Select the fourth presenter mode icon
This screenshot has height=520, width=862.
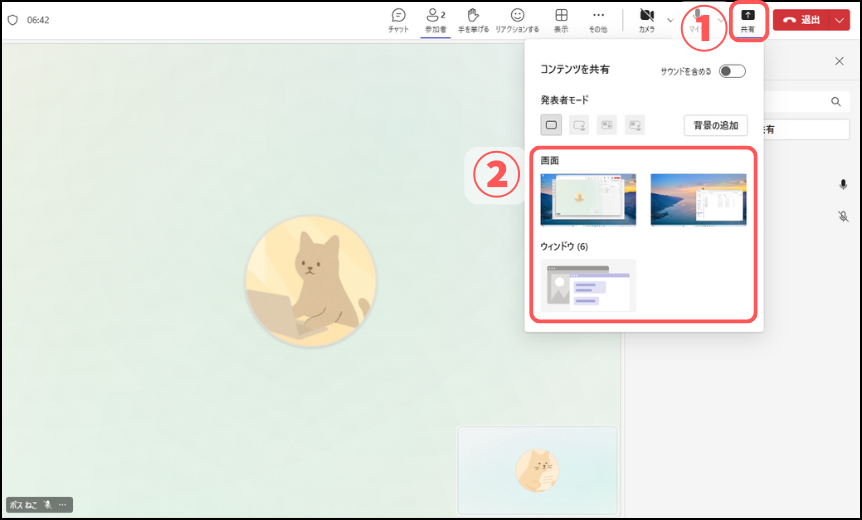635,125
